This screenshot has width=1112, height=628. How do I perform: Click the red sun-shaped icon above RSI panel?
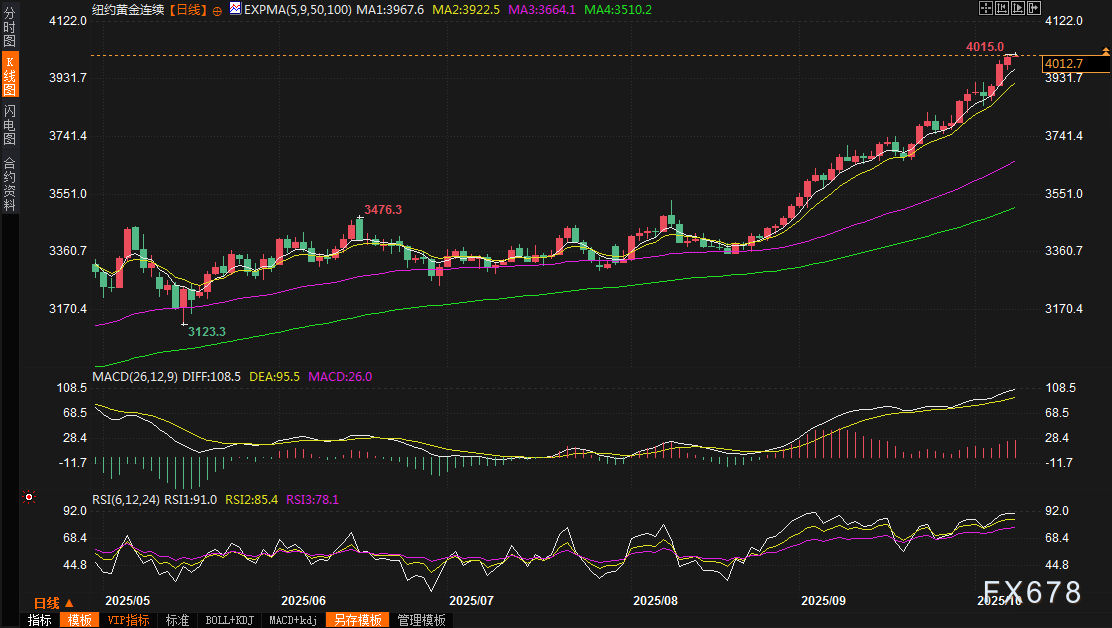(x=30, y=497)
